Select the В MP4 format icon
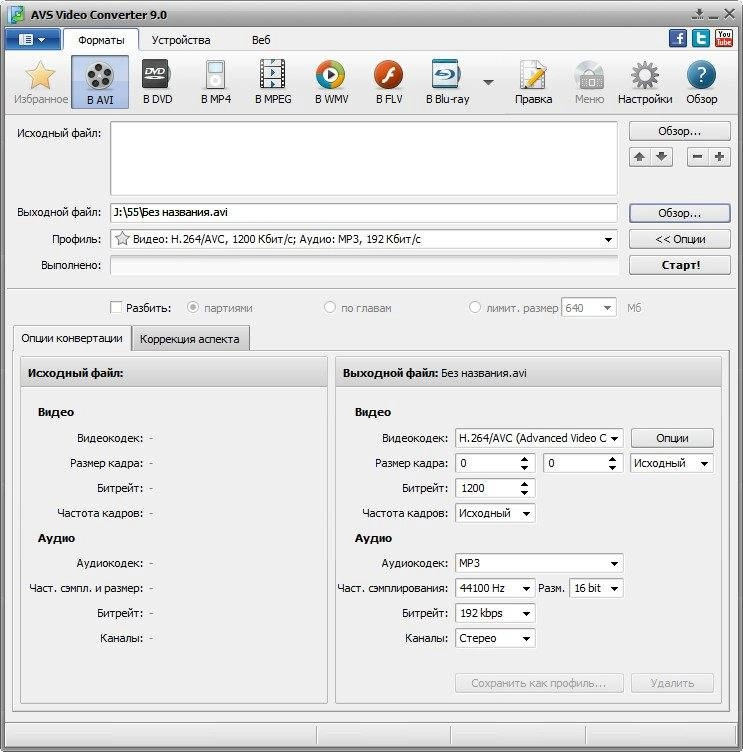Image resolution: width=743 pixels, height=752 pixels. pos(215,82)
